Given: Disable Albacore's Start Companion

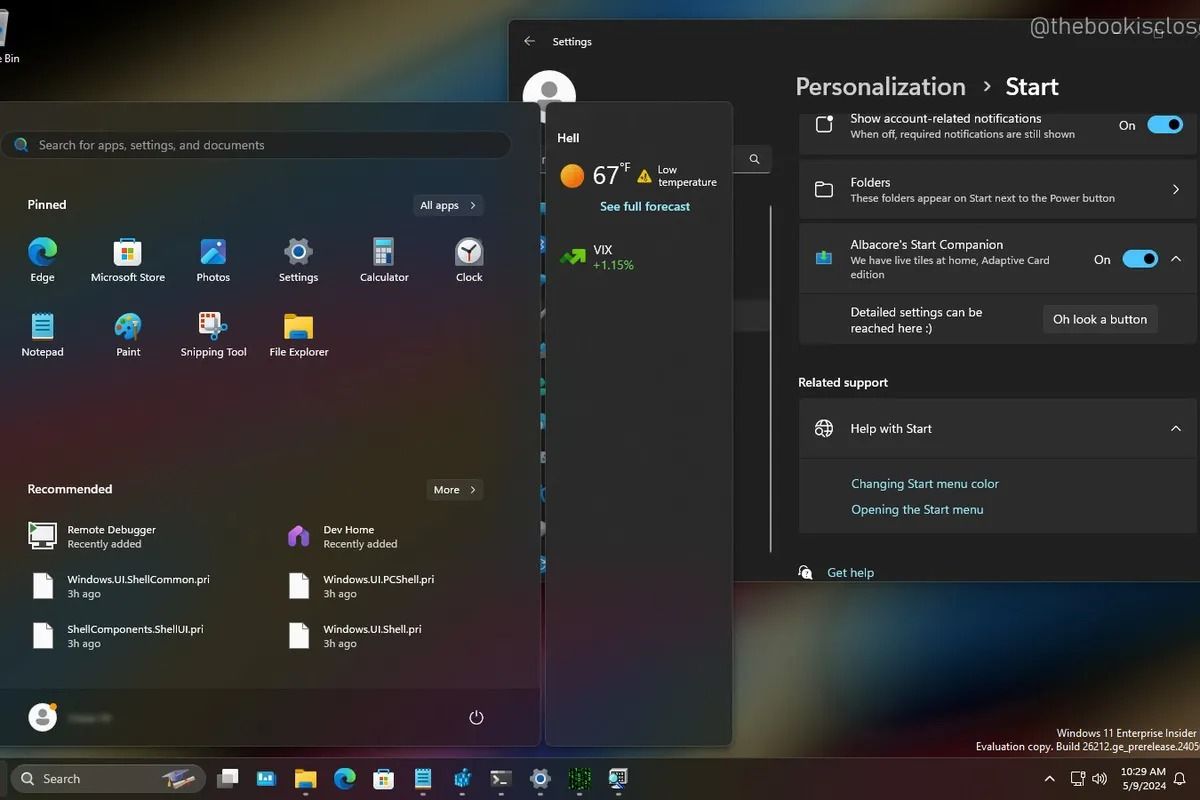Looking at the screenshot, I should pos(1139,258).
